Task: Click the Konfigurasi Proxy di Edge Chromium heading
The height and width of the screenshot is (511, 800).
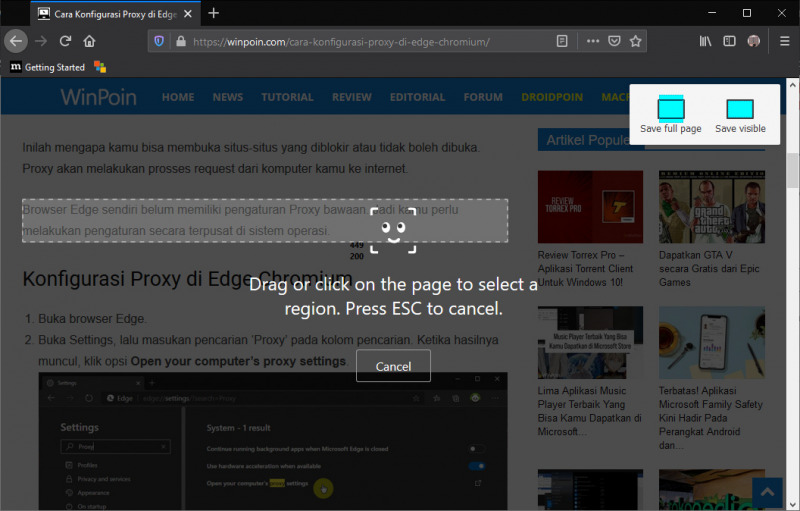Action: coord(187,279)
